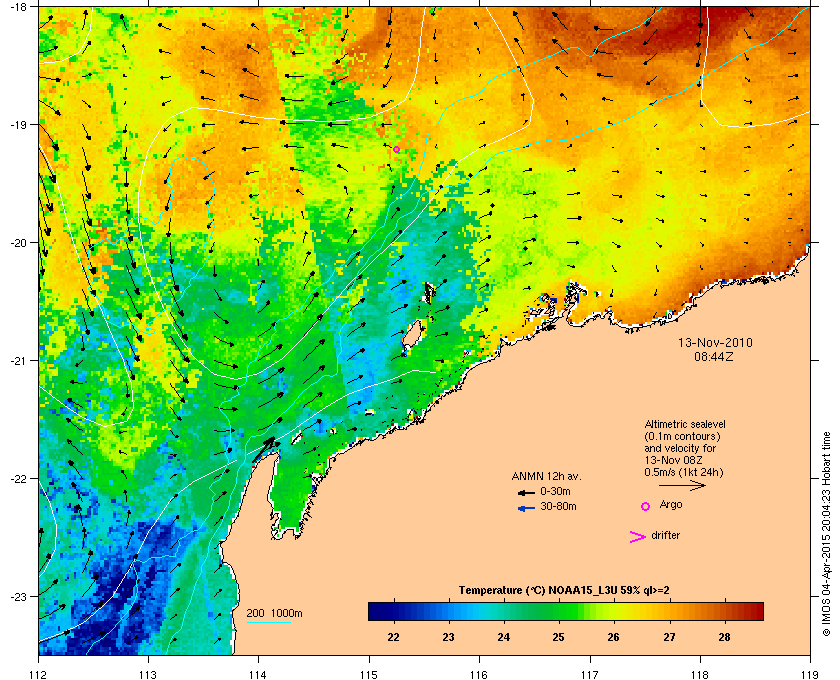Click the '0-30m' legend label
Image resolution: width=840 pixels, height=680 pixels.
[555, 491]
